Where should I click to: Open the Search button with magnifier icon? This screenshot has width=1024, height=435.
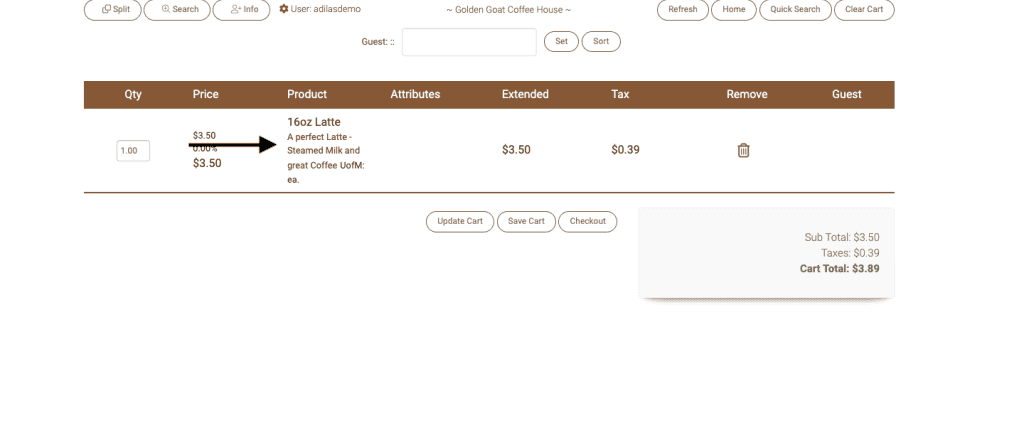click(x=177, y=10)
